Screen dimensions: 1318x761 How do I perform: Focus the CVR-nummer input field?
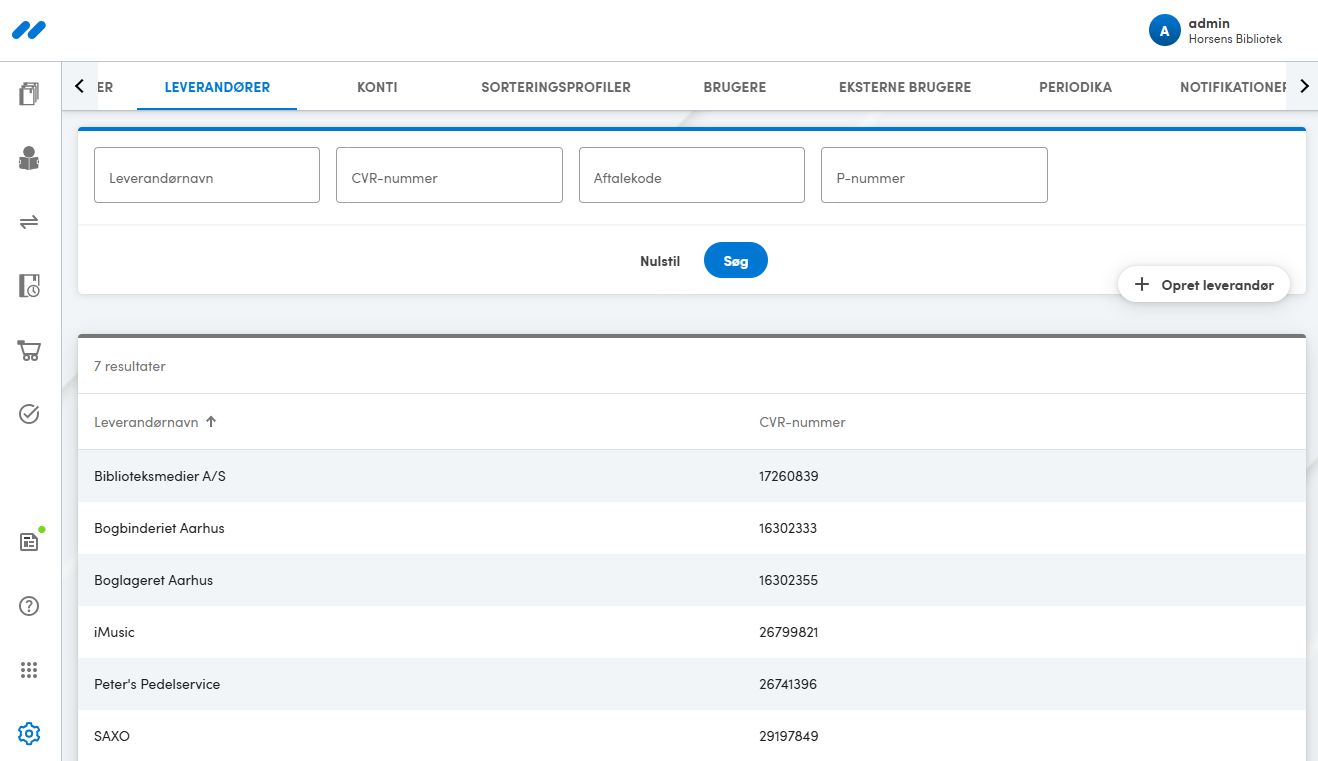tap(450, 175)
